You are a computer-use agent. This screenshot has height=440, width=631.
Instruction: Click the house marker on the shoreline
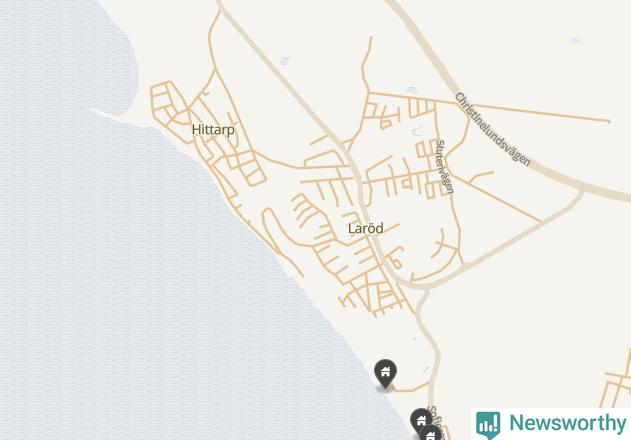pos(385,374)
